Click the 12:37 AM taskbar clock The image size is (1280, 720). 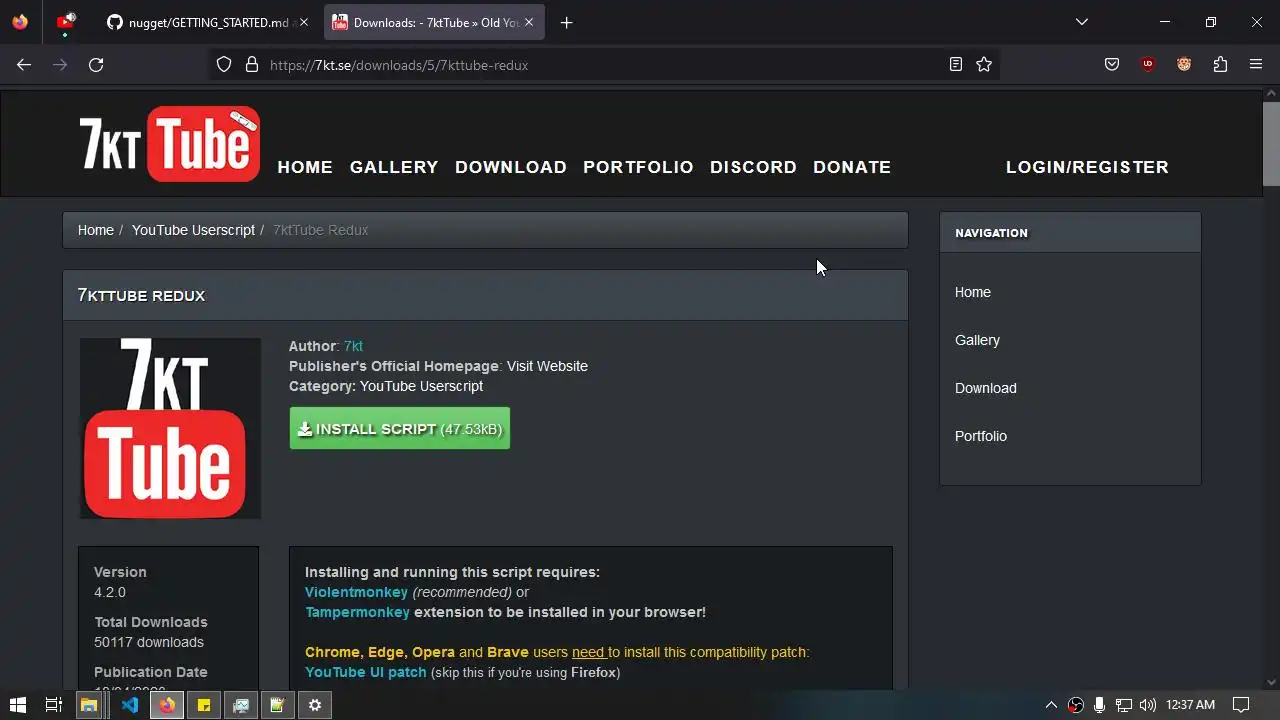(x=1190, y=705)
